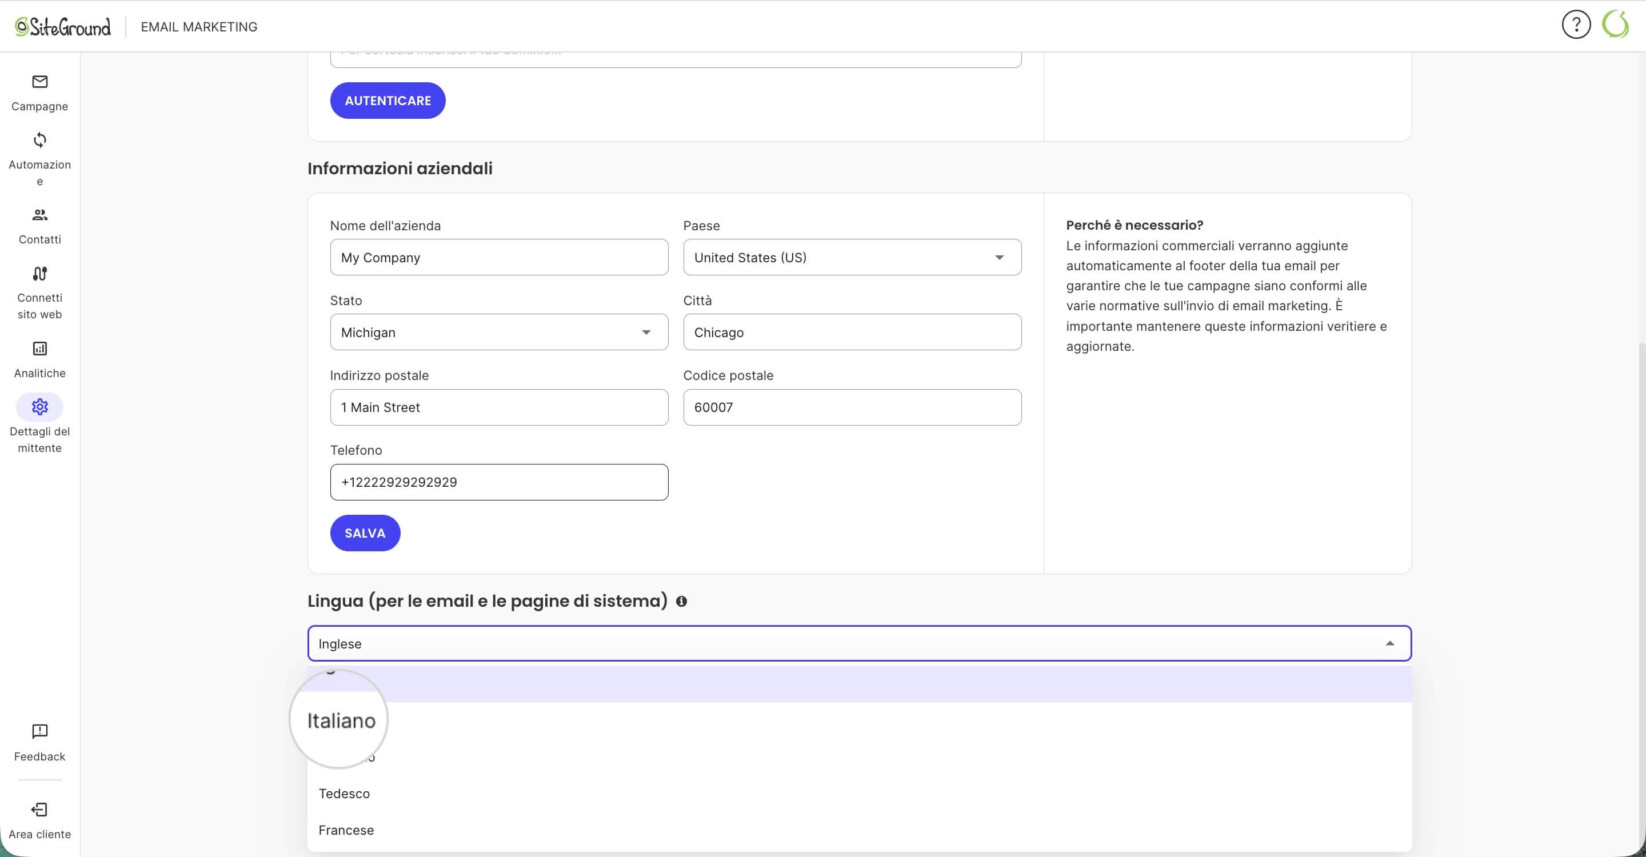Image resolution: width=1646 pixels, height=857 pixels.
Task: Open the Automazione cycle icon
Action: click(x=40, y=140)
